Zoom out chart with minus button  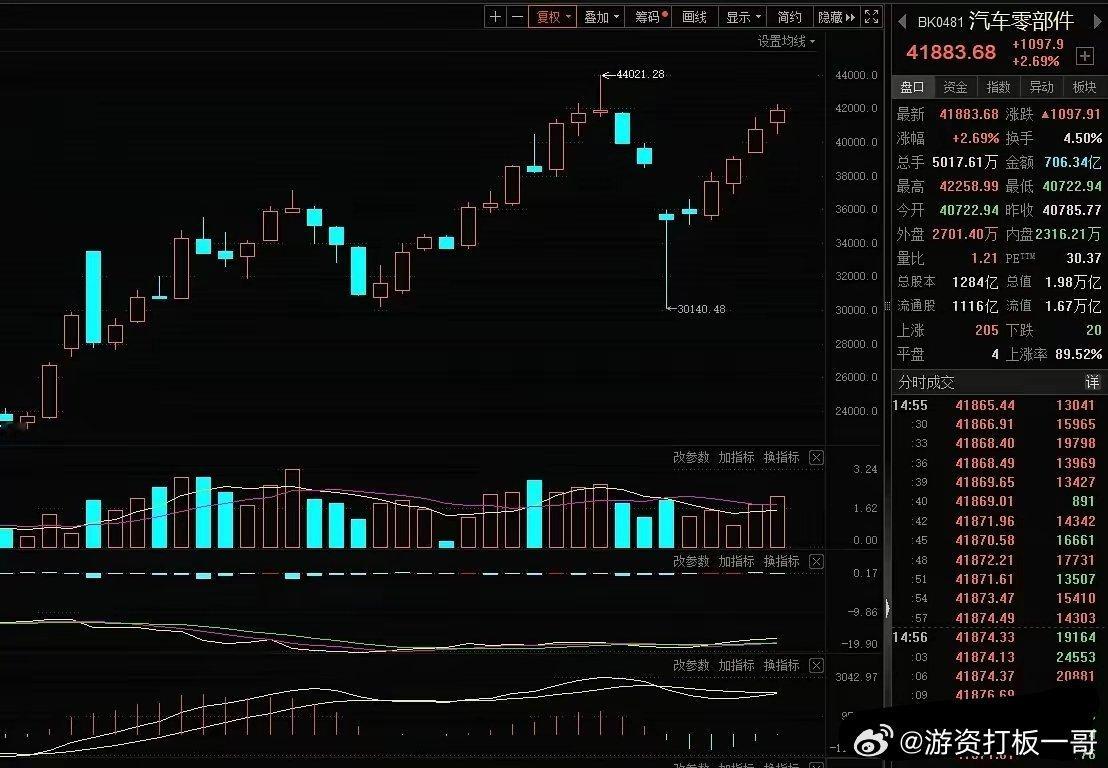[x=517, y=17]
